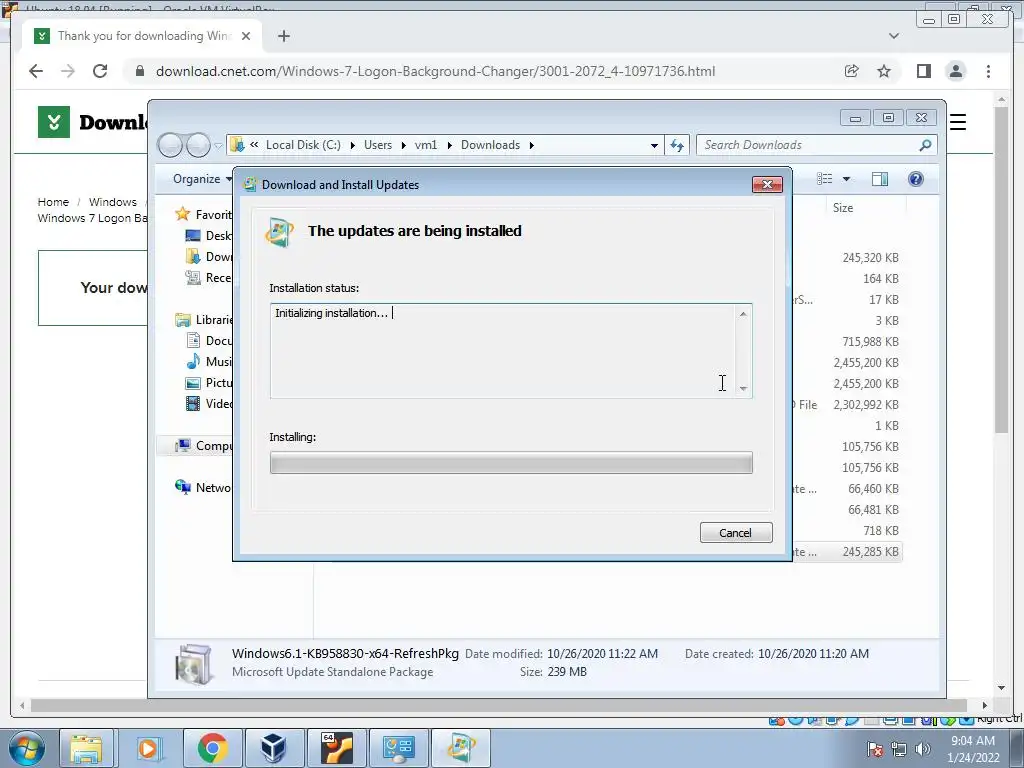Click the Size column header
The width and height of the screenshot is (1024, 768).
click(842, 208)
